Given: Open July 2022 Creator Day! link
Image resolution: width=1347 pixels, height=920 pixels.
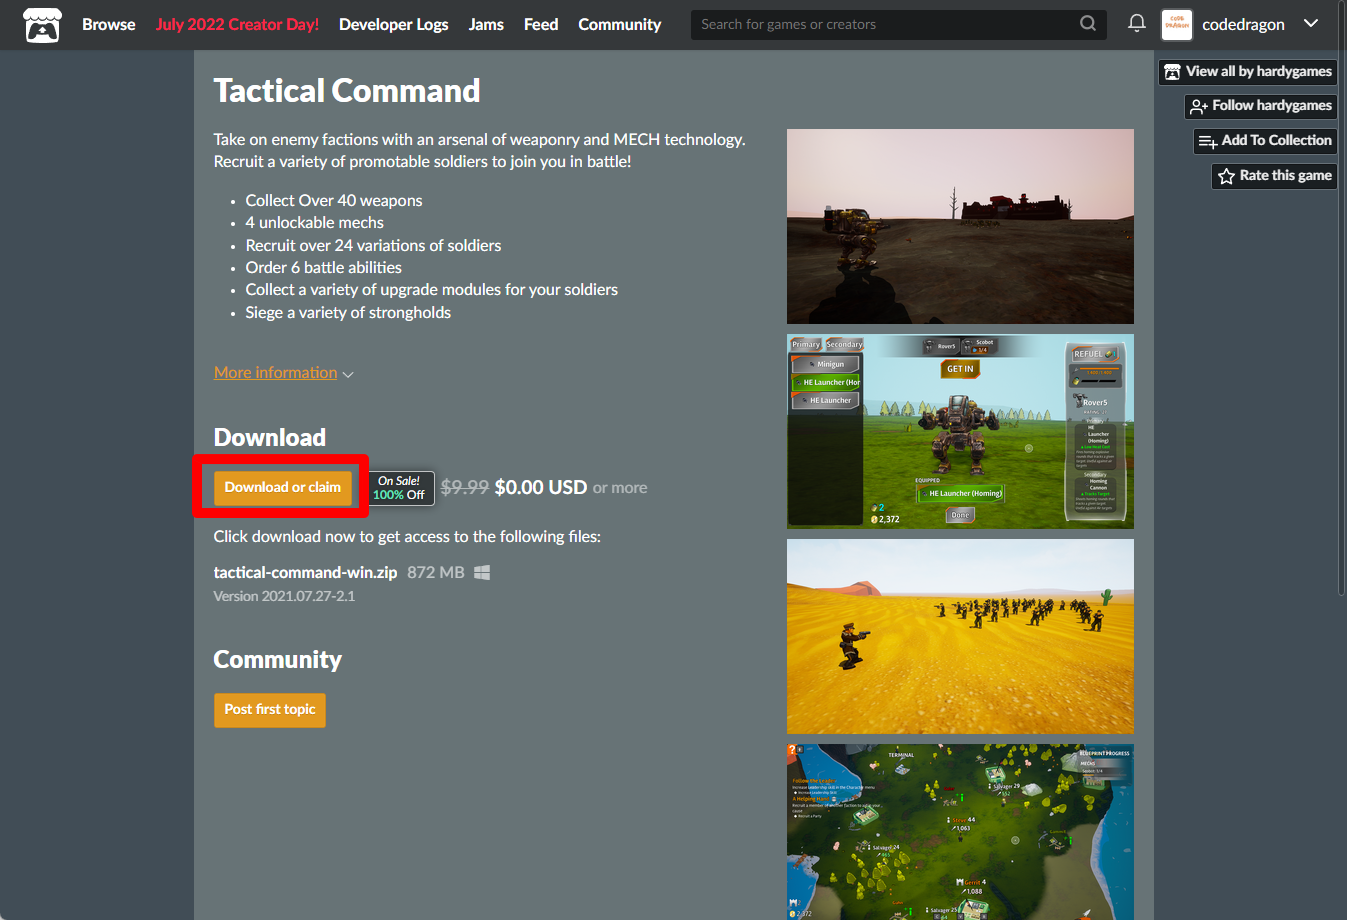Looking at the screenshot, I should [237, 24].
